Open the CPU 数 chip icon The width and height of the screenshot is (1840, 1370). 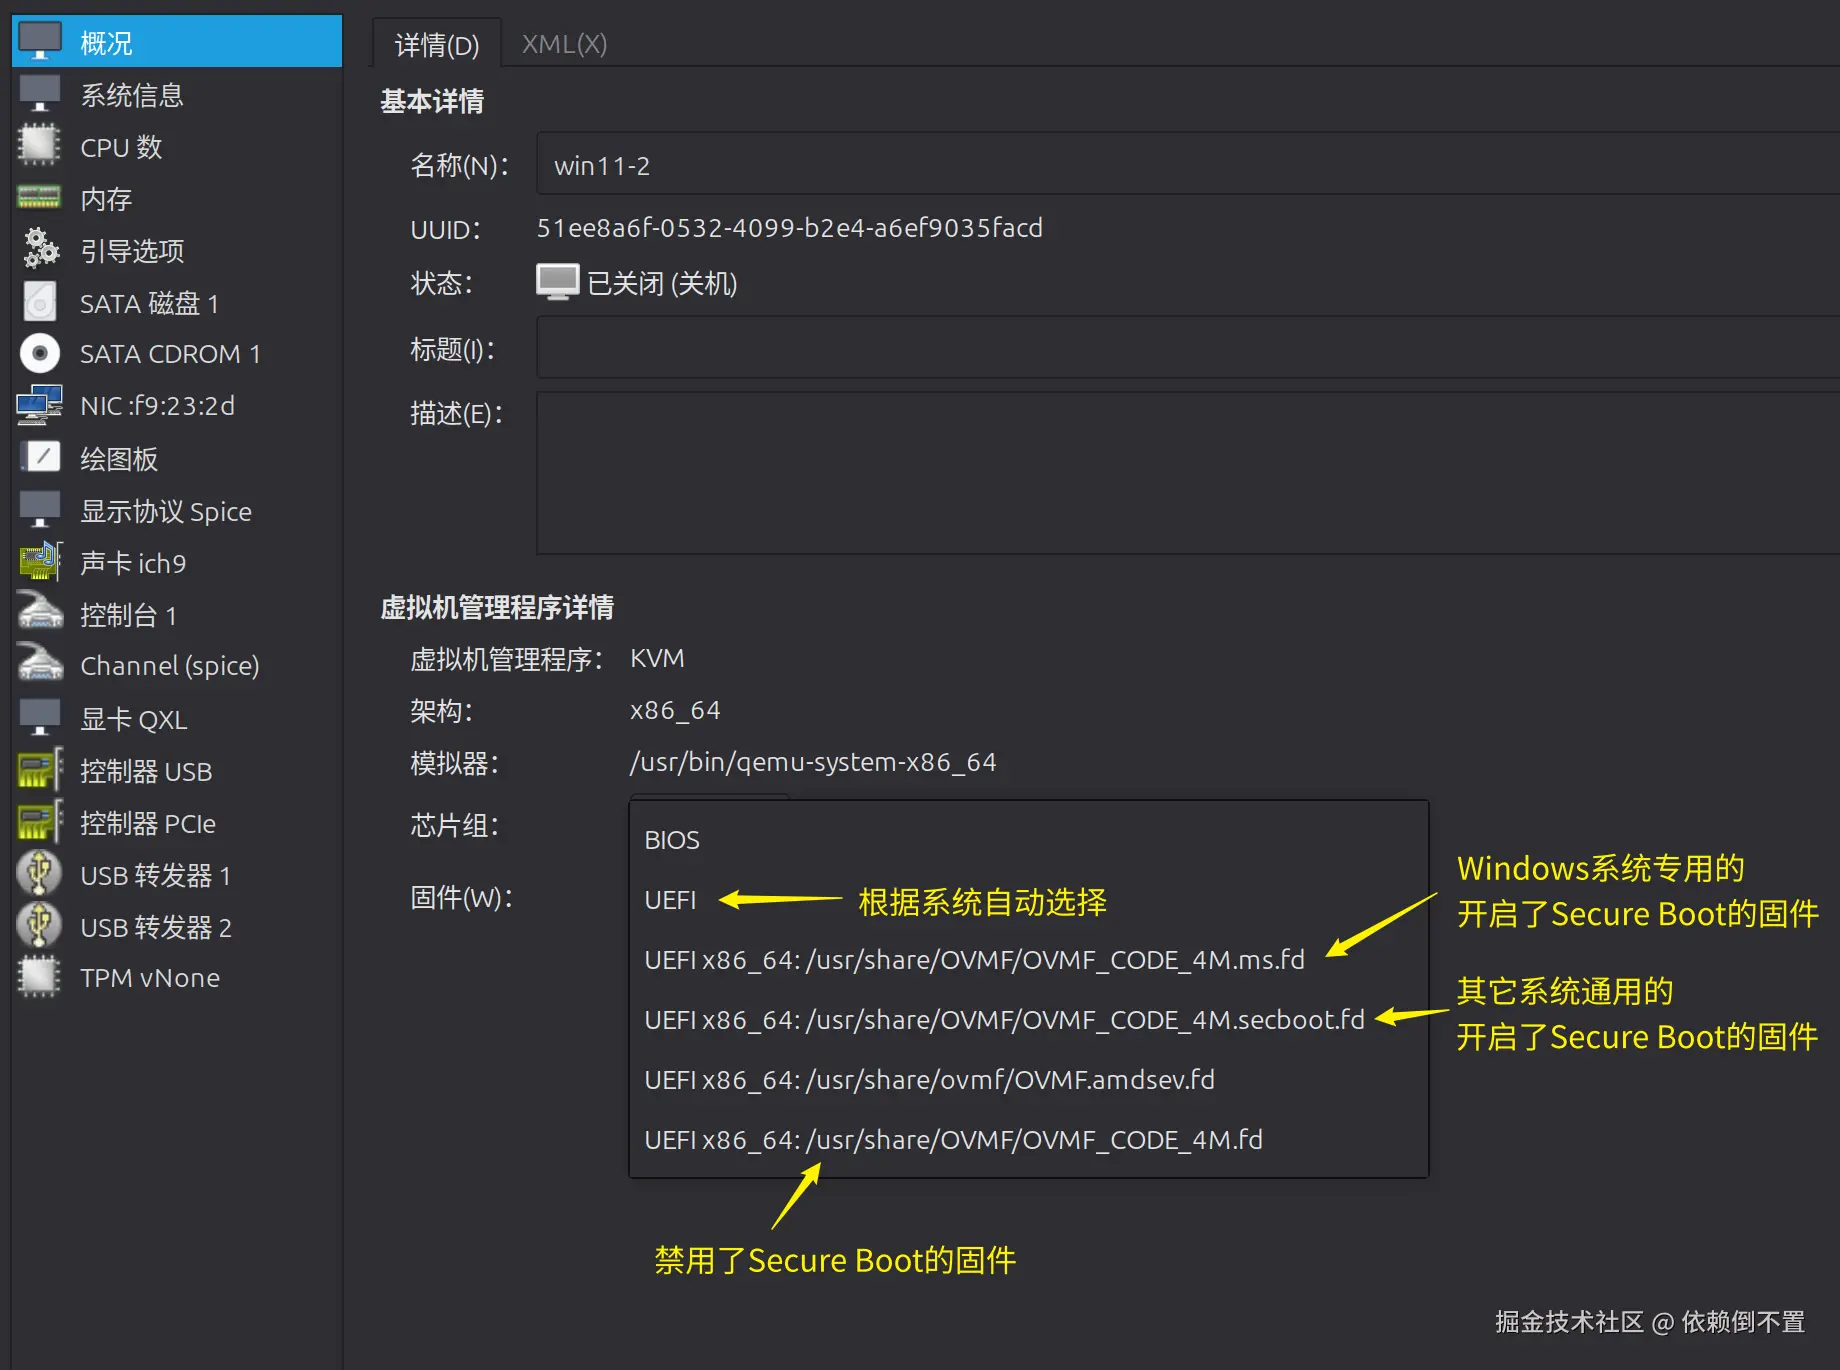click(x=40, y=146)
